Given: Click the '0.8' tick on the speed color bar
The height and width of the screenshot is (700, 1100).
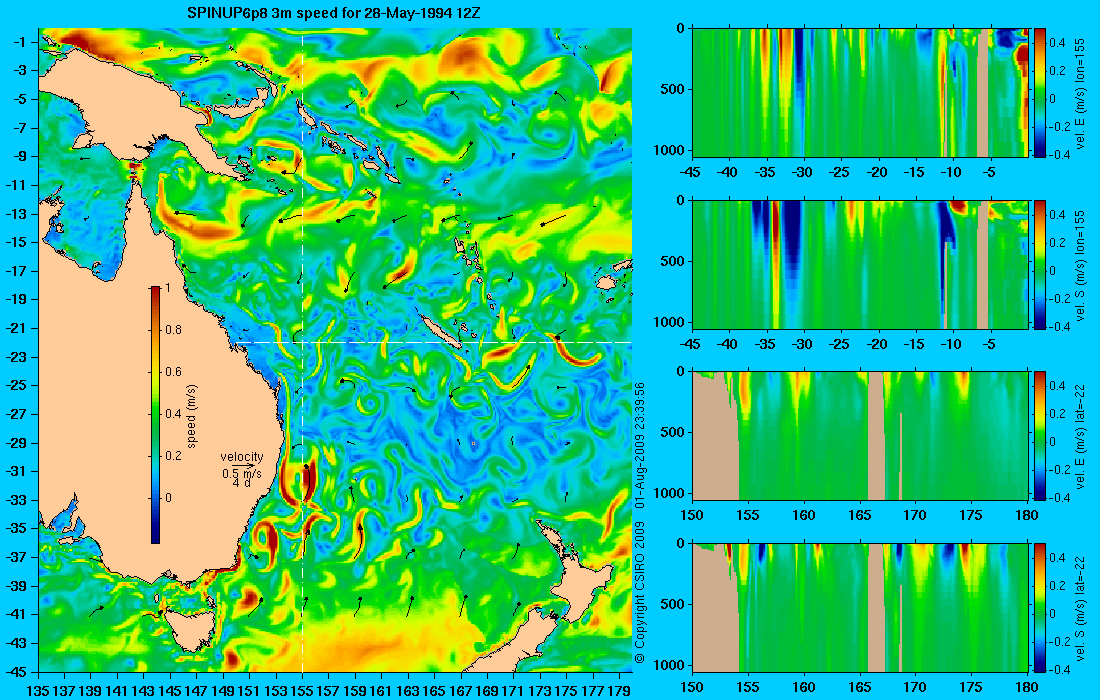Looking at the screenshot, I should tap(173, 330).
